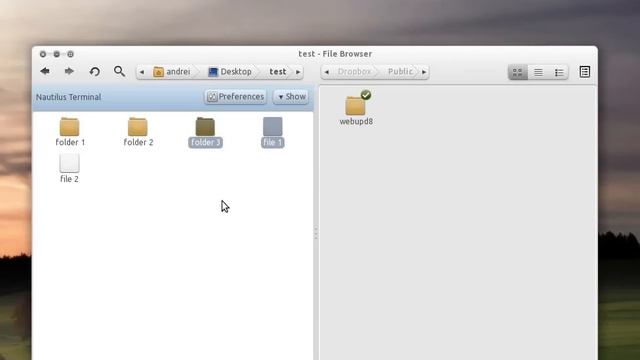
Task: Maximize the File Browser window
Action: click(x=71, y=54)
